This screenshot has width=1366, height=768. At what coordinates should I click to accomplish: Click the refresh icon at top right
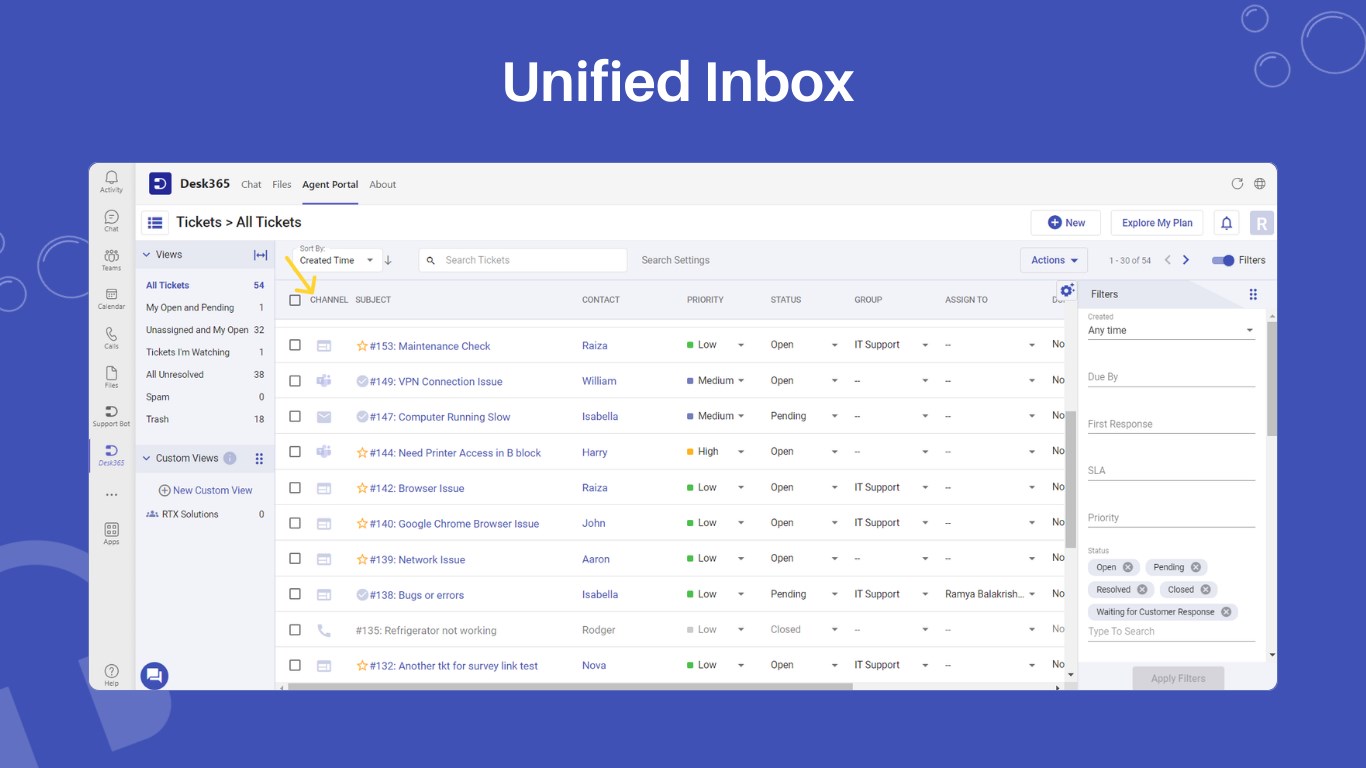click(x=1237, y=184)
